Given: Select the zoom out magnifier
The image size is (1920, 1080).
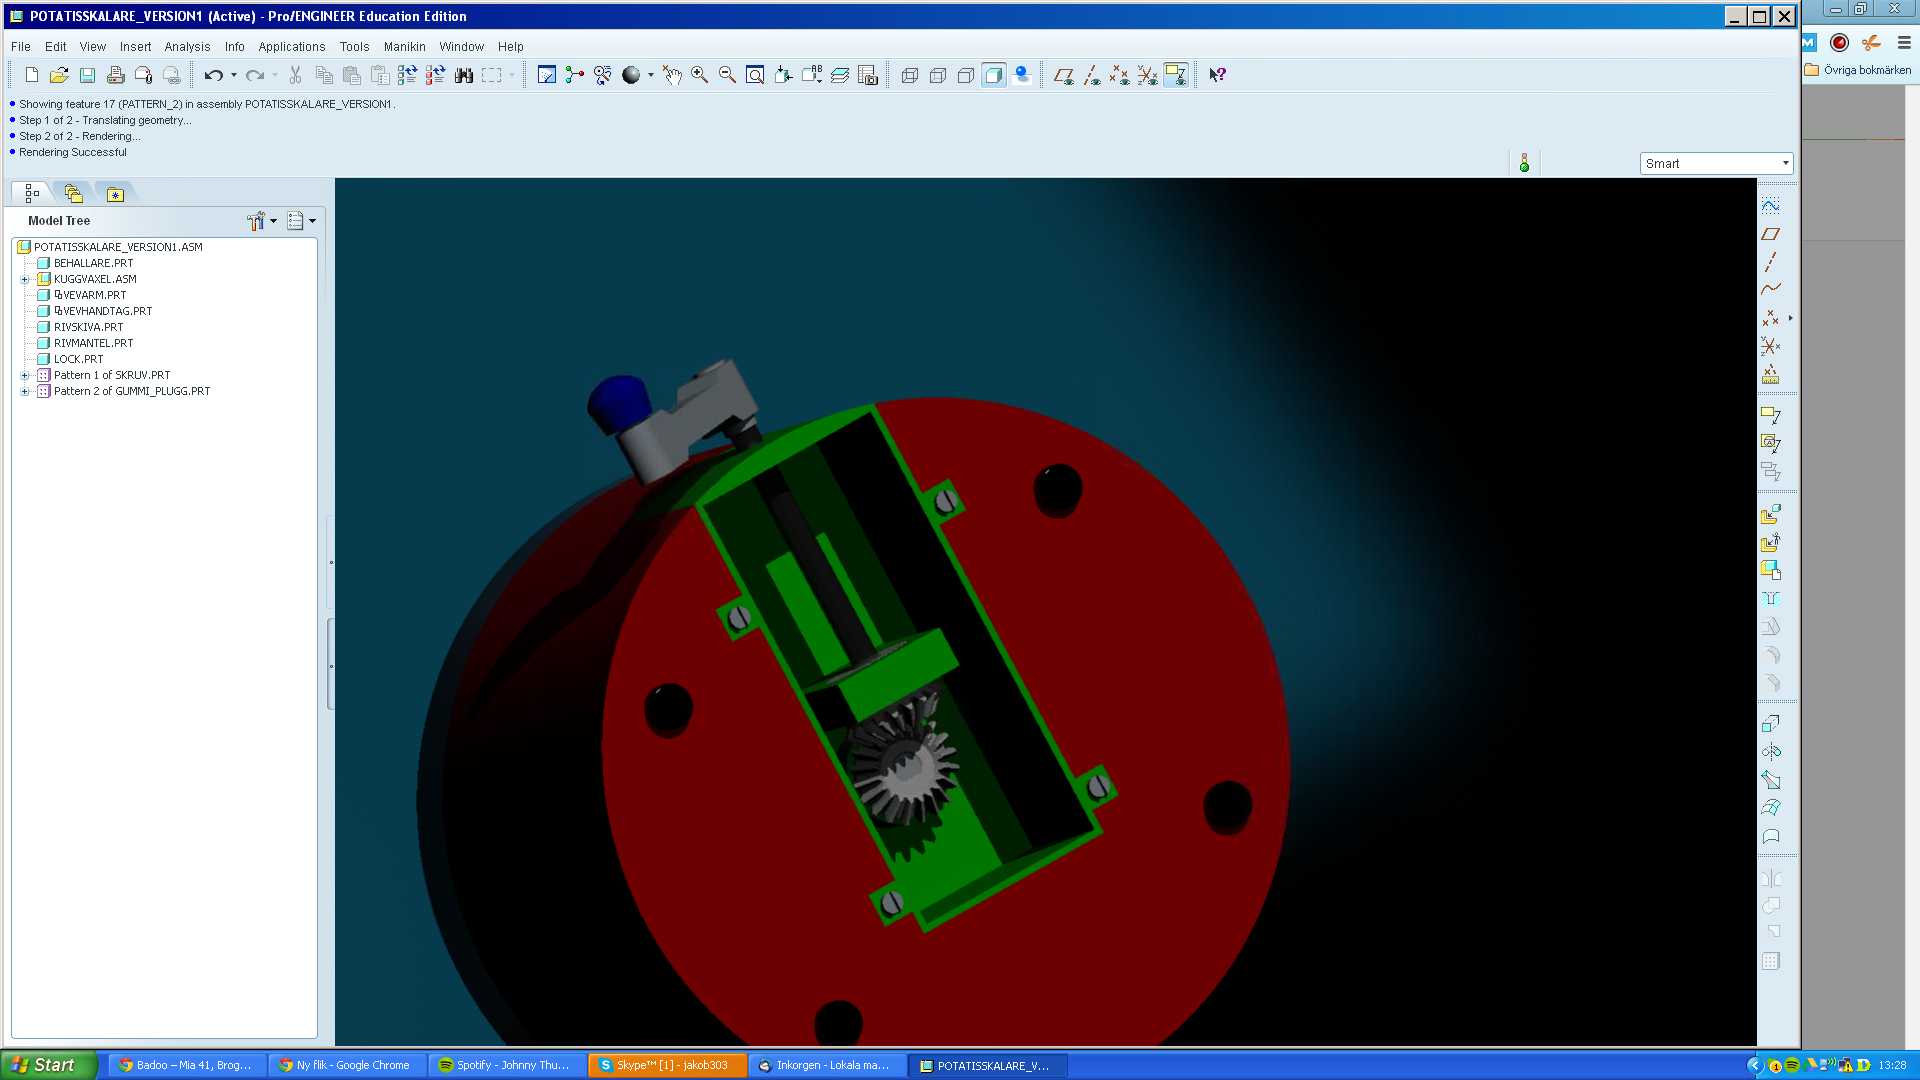Looking at the screenshot, I should [728, 75].
